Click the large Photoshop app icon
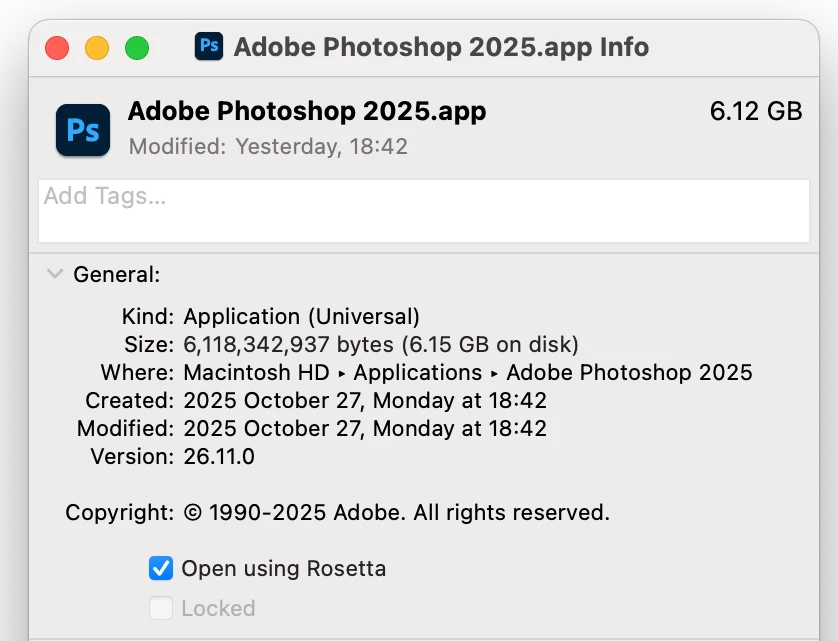Image resolution: width=838 pixels, height=641 pixels. tap(83, 129)
